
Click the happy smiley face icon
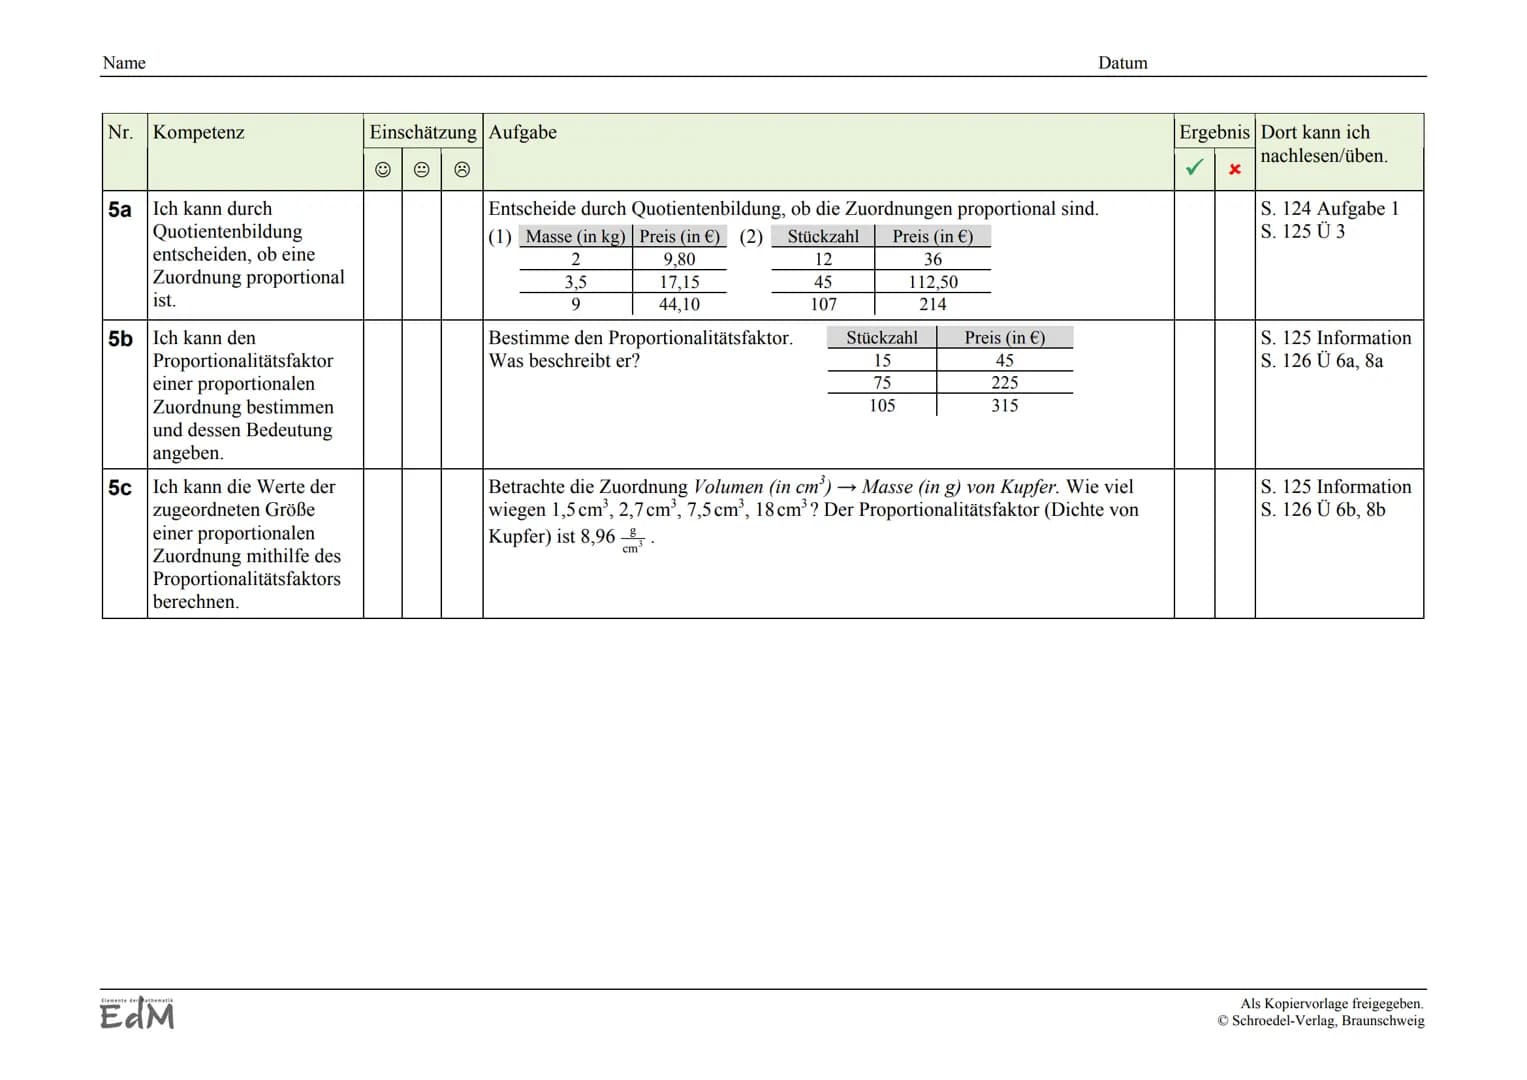[383, 170]
